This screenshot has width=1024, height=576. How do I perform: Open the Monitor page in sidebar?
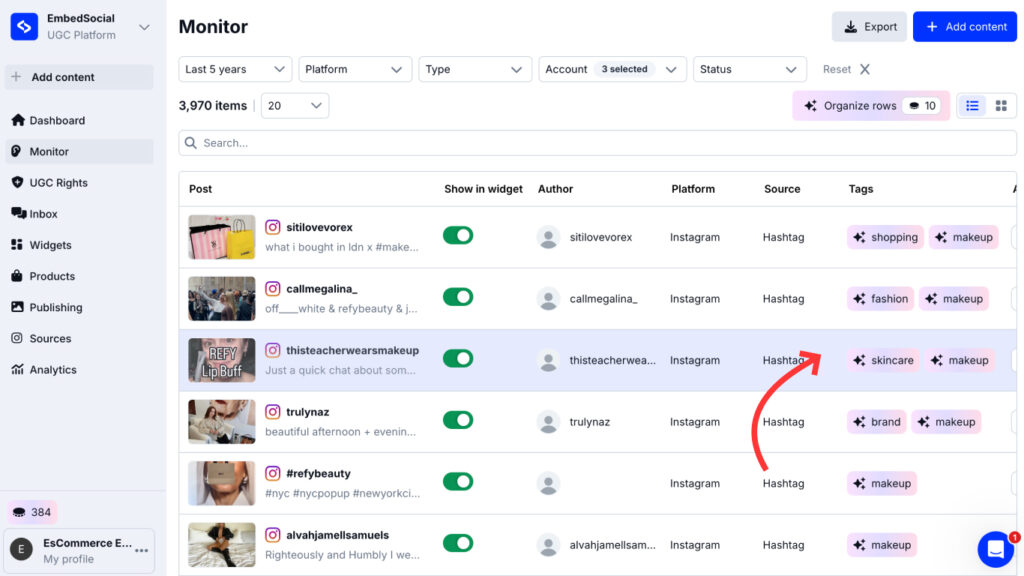[79, 152]
